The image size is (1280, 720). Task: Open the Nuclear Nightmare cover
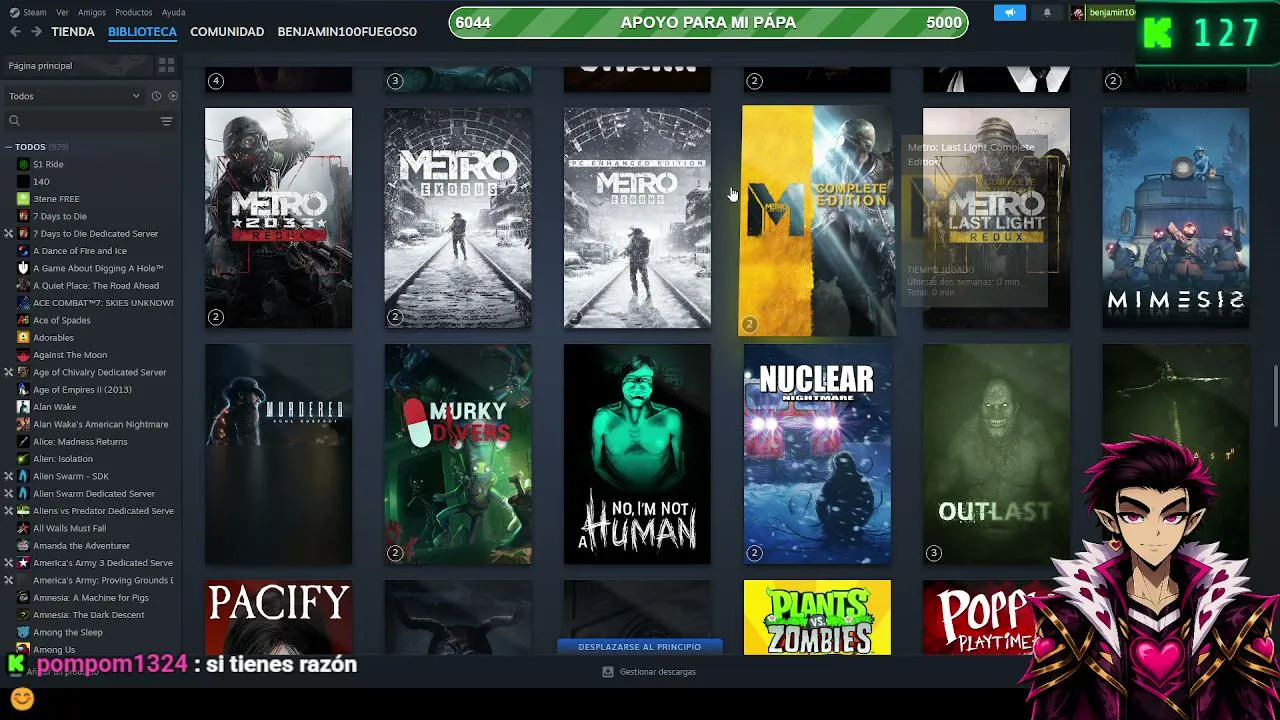coord(817,454)
